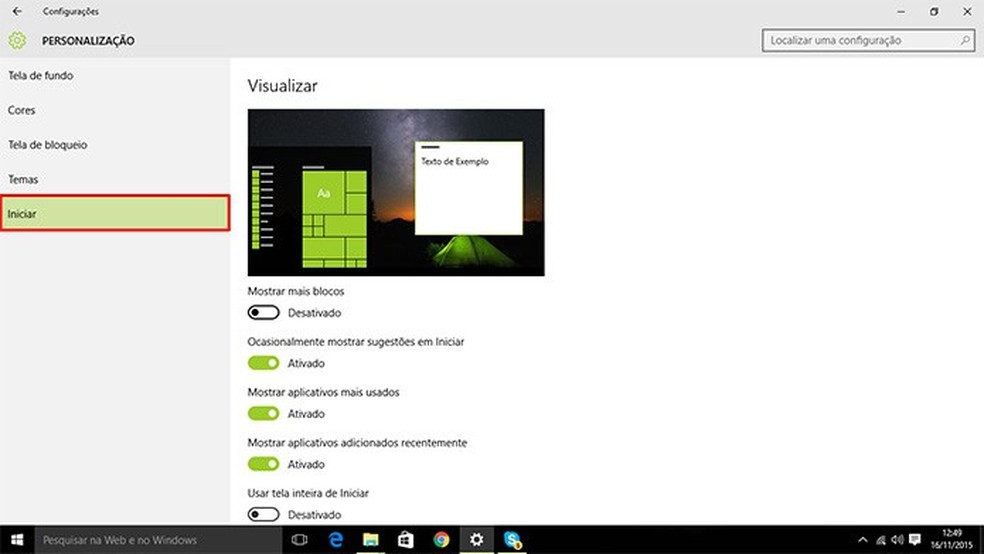Select Iniciar in the sidebar
984x554 pixels.
(x=115, y=213)
